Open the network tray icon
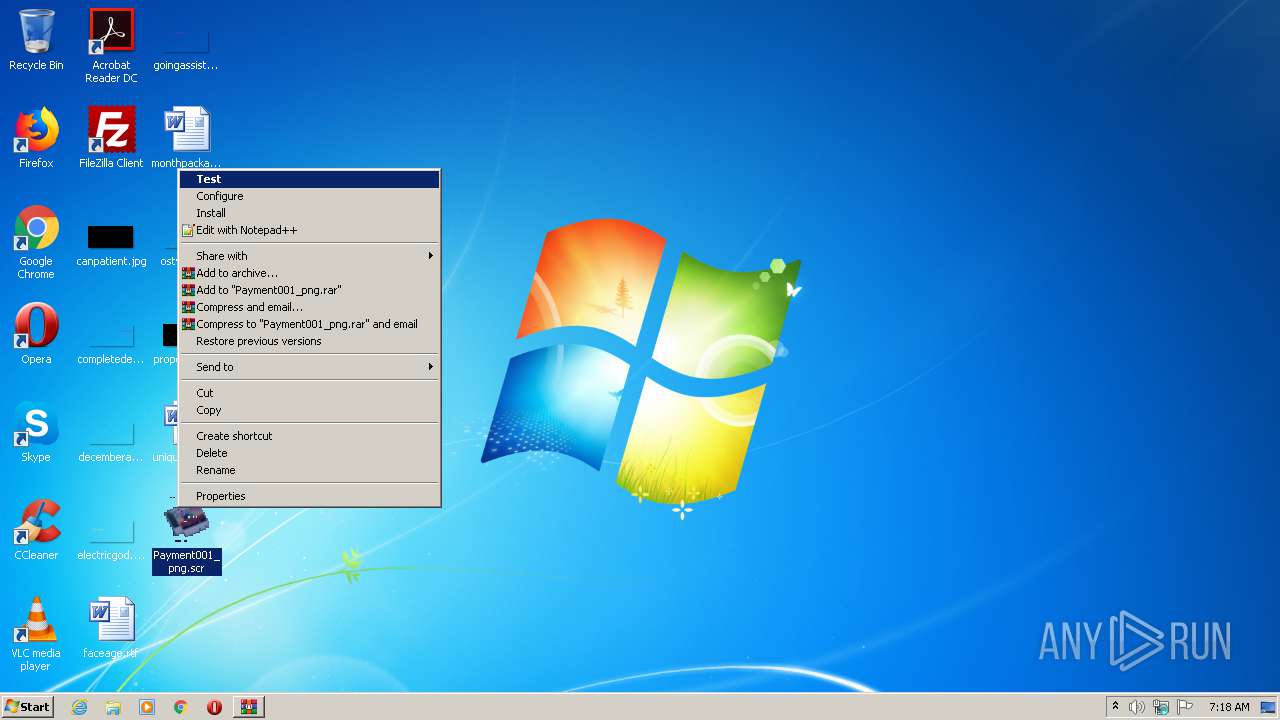The width and height of the screenshot is (1280, 720). tap(1161, 707)
